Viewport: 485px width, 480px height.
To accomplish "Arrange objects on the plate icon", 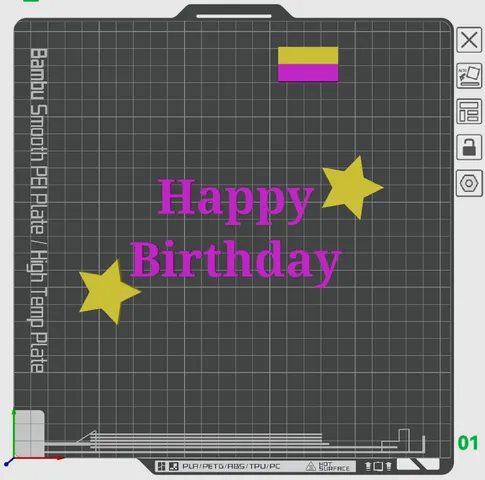I will pyautogui.click(x=469, y=111).
